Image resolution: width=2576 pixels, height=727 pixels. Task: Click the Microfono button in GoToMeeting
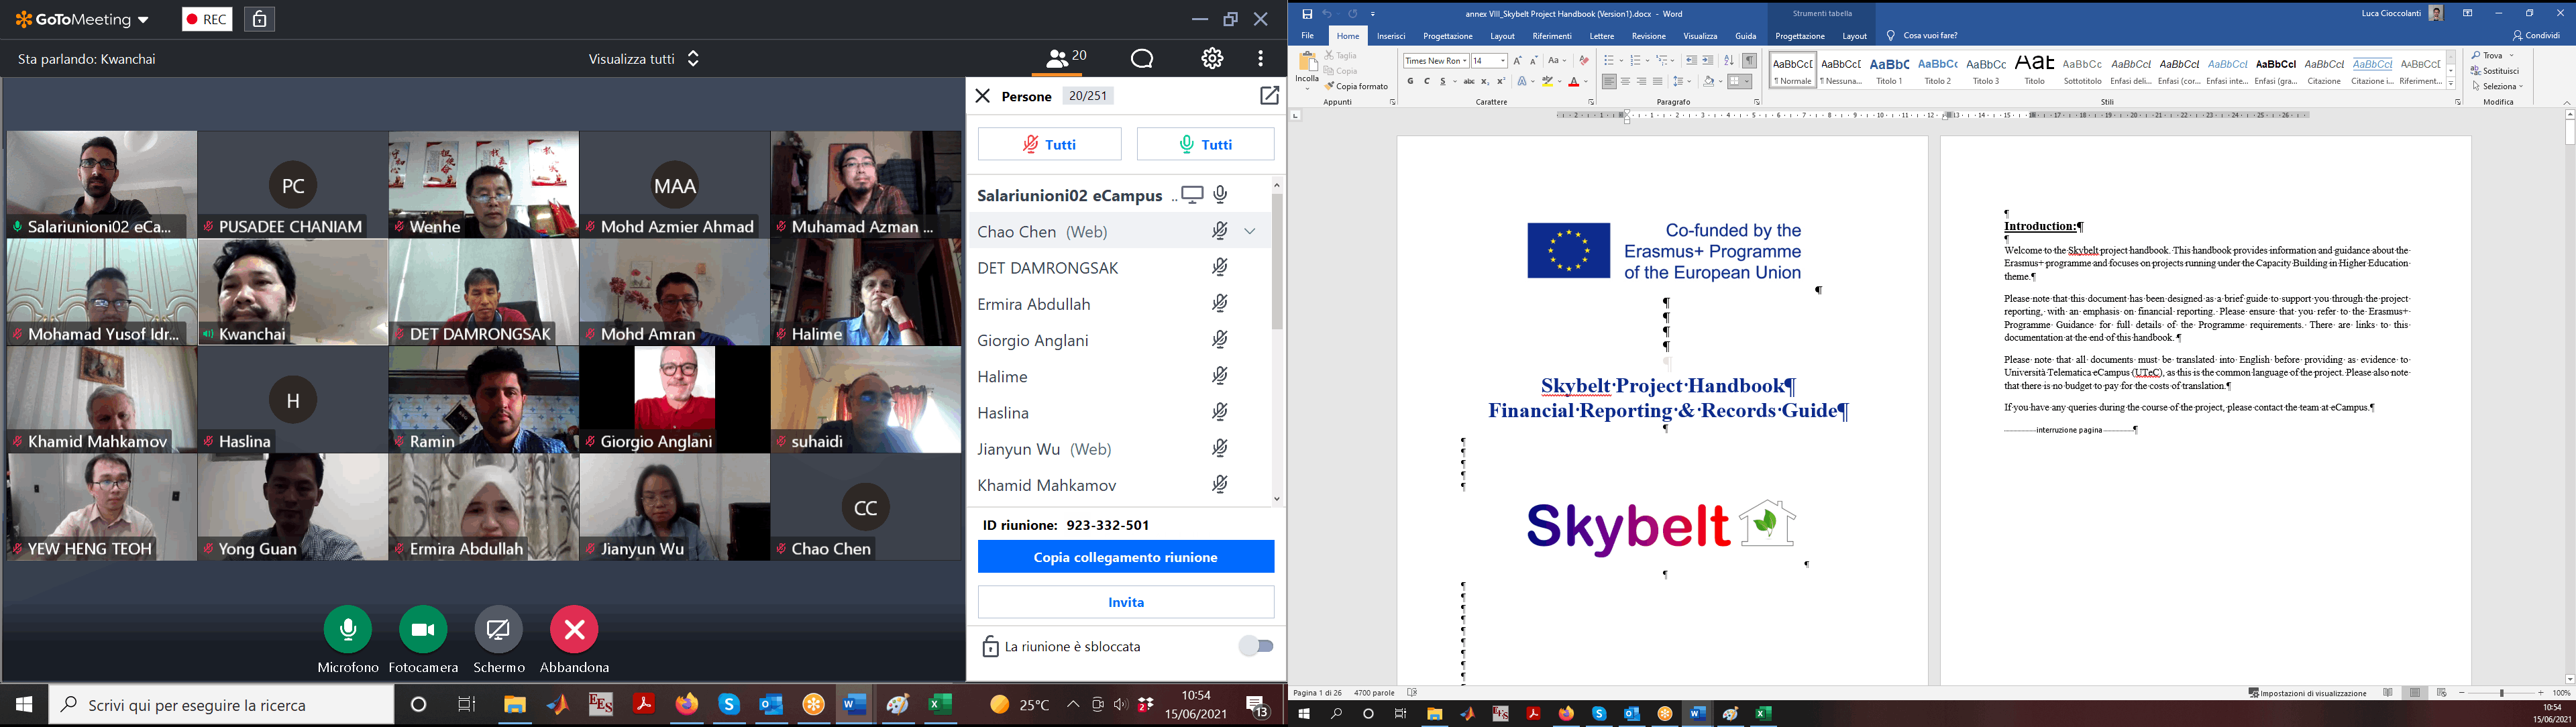click(348, 629)
